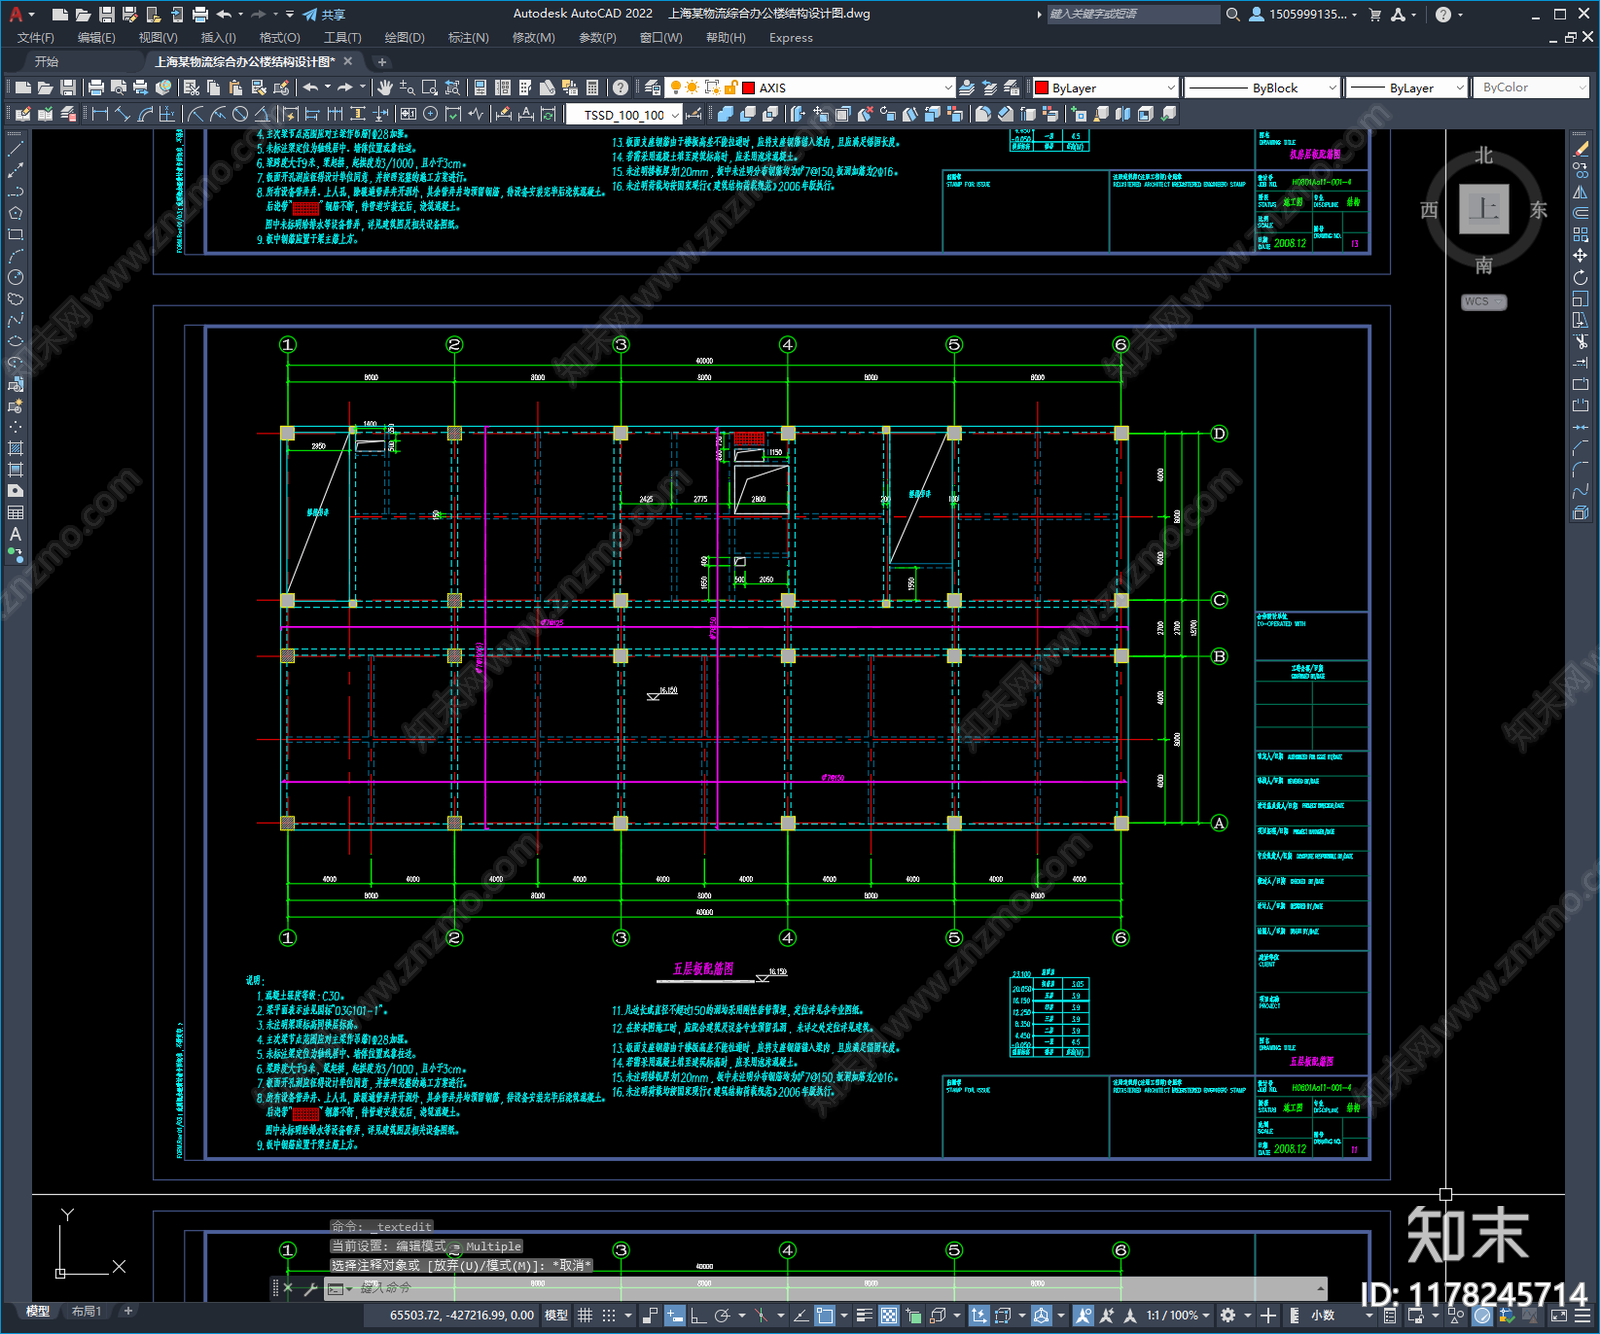1600x1334 pixels.
Task: Select the Linear dimension tool
Action: coord(100,114)
